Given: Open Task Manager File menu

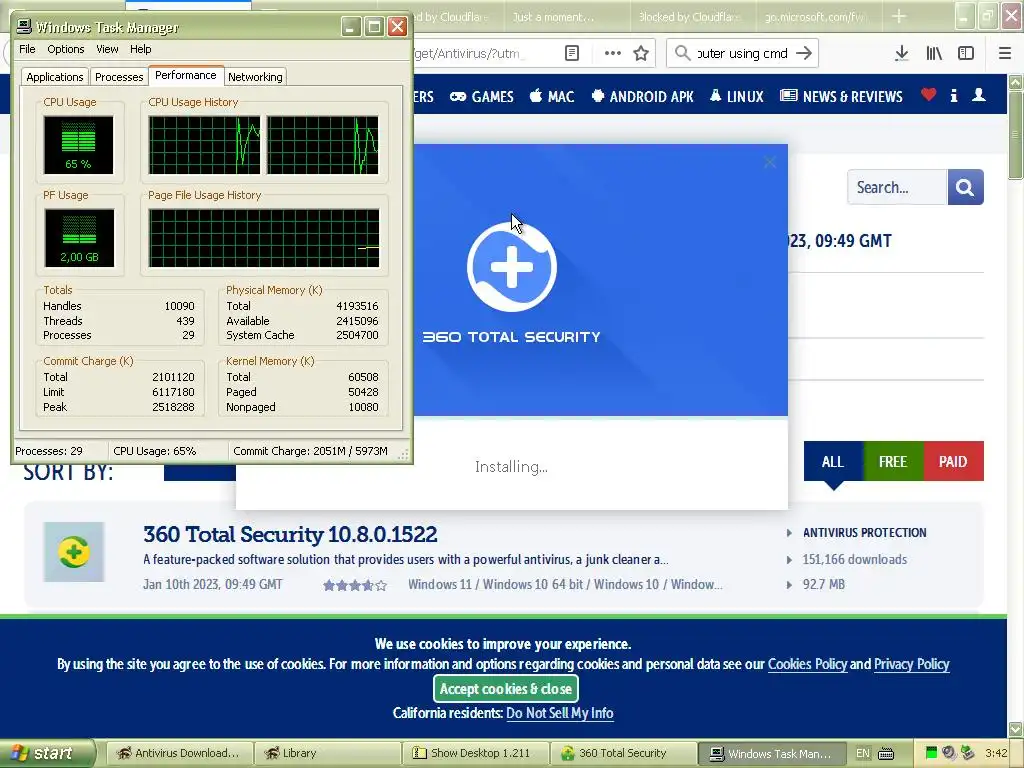Looking at the screenshot, I should [x=27, y=49].
